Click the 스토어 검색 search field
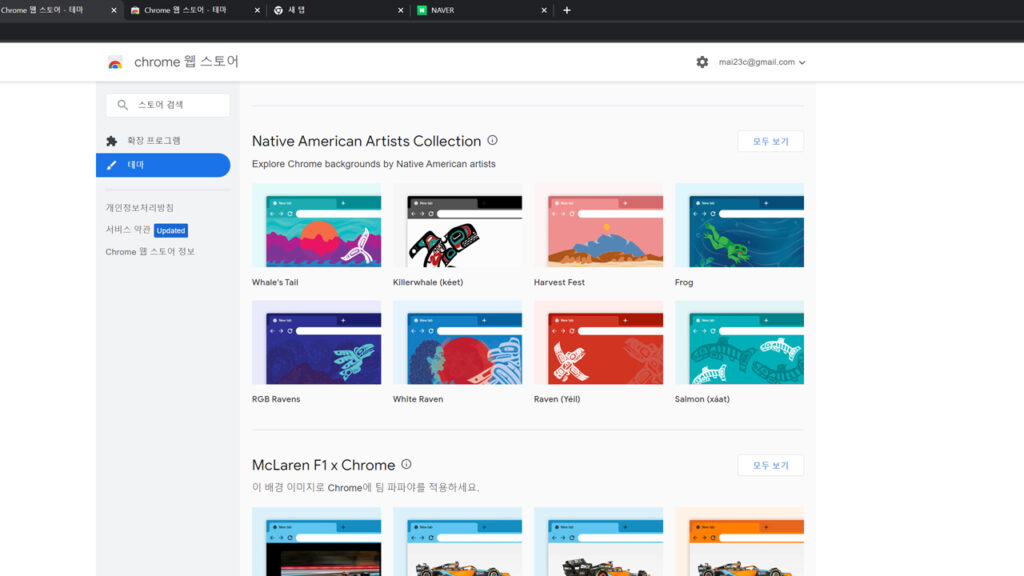 tap(168, 104)
